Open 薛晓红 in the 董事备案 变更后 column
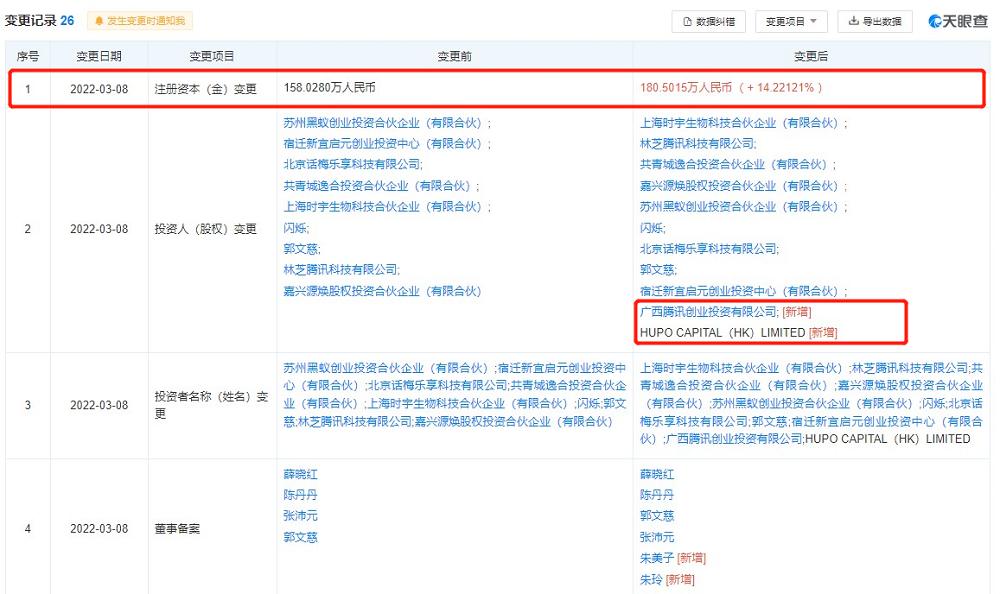The width and height of the screenshot is (1000, 594). (657, 474)
